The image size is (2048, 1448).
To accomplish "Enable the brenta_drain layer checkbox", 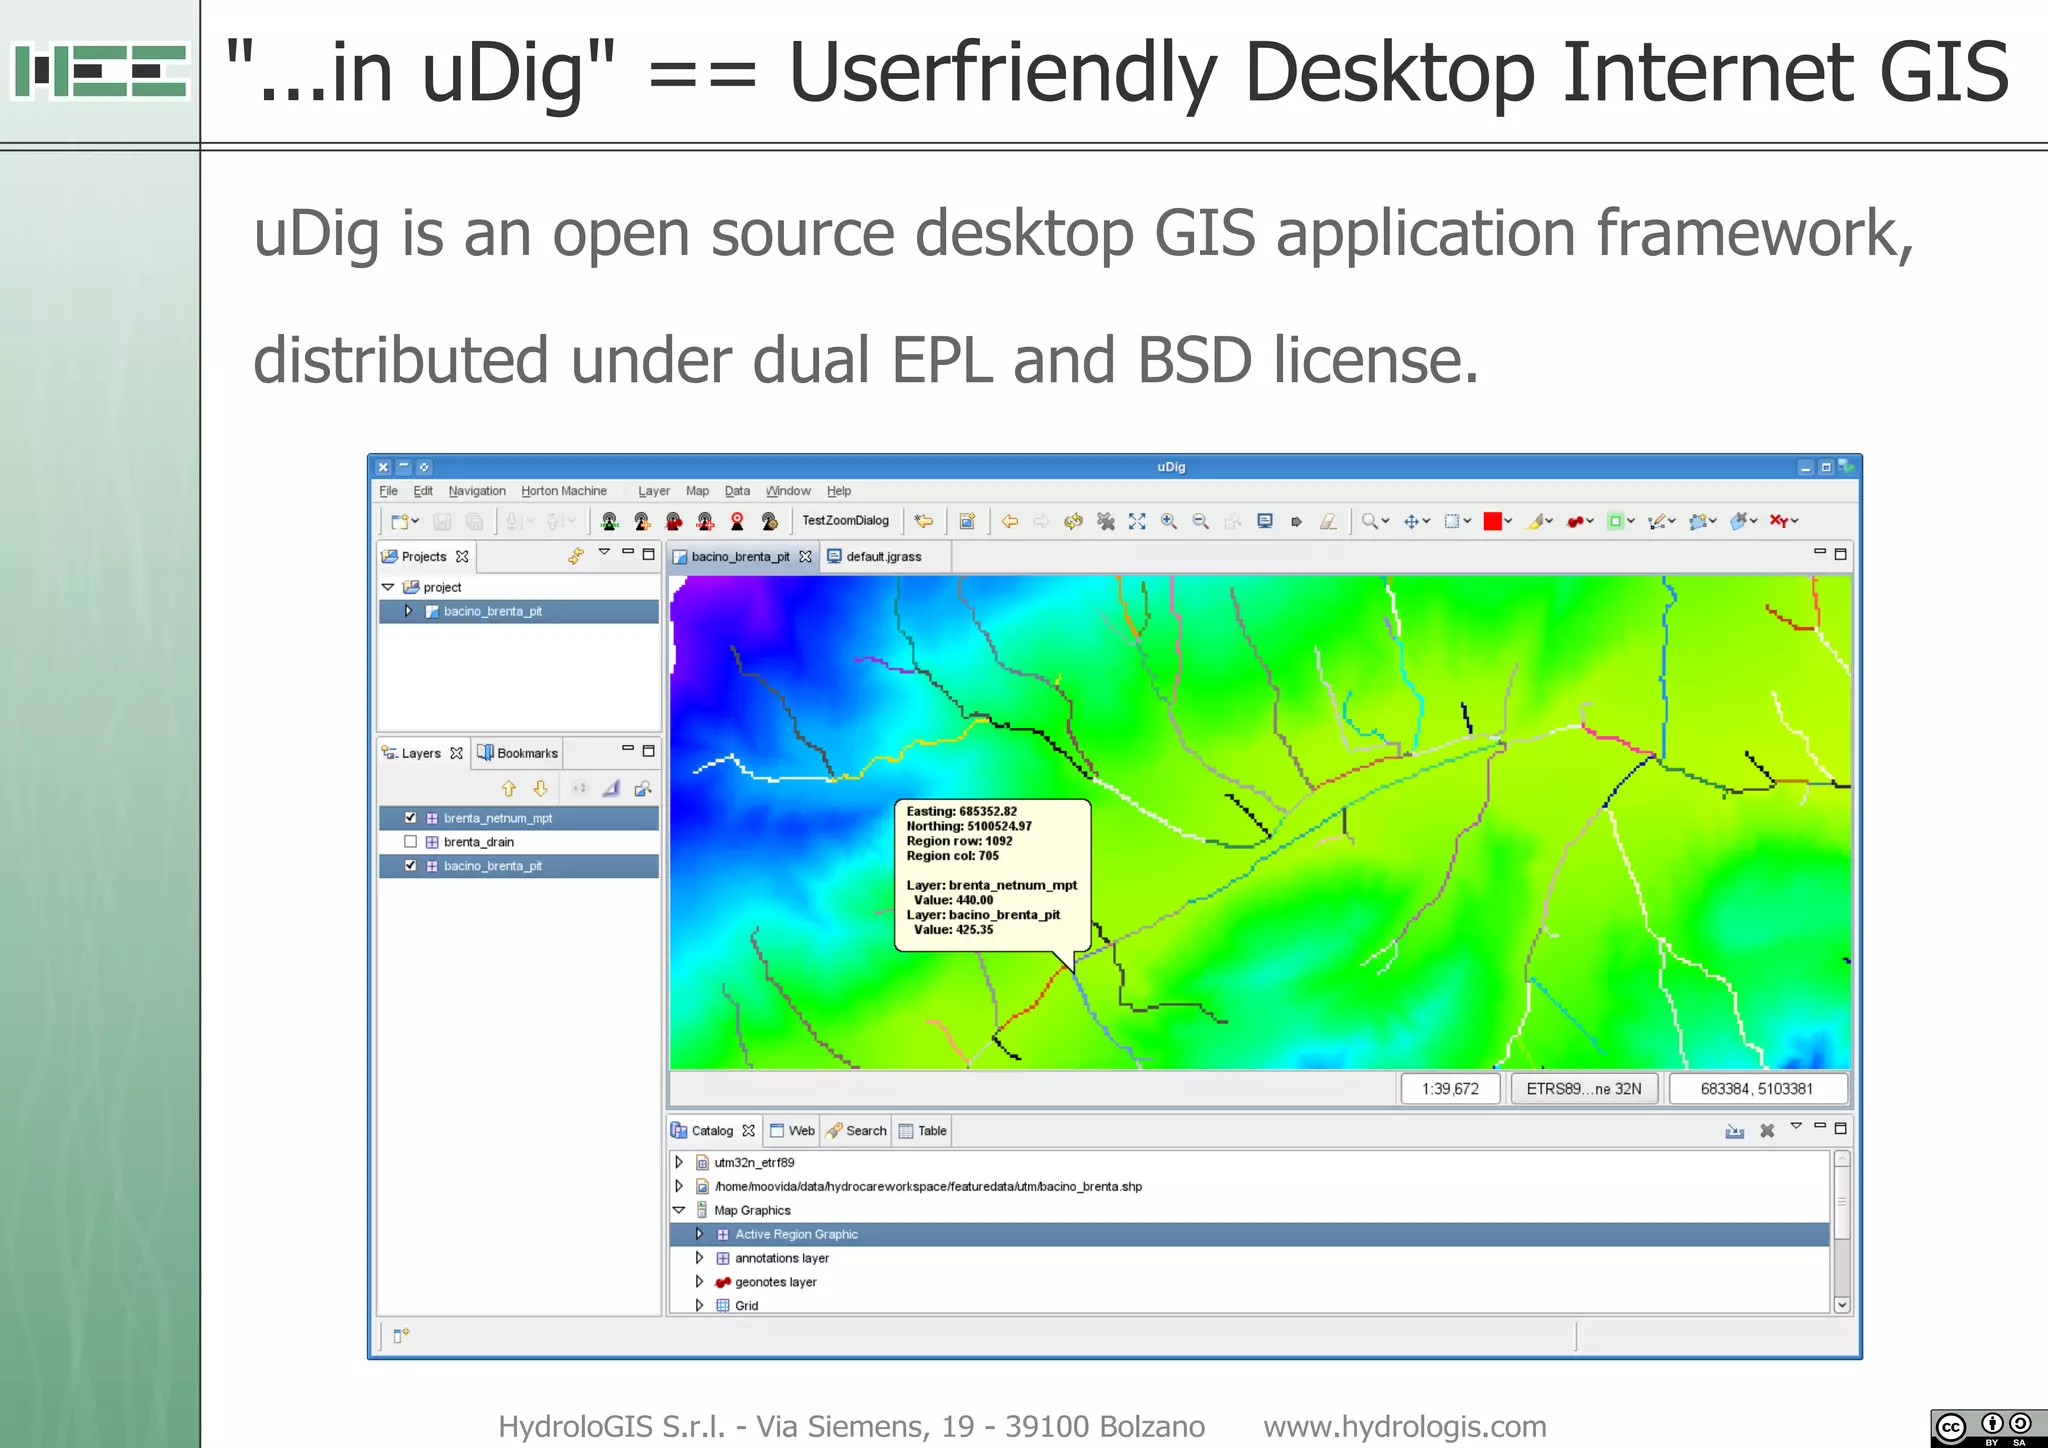I will coord(410,841).
